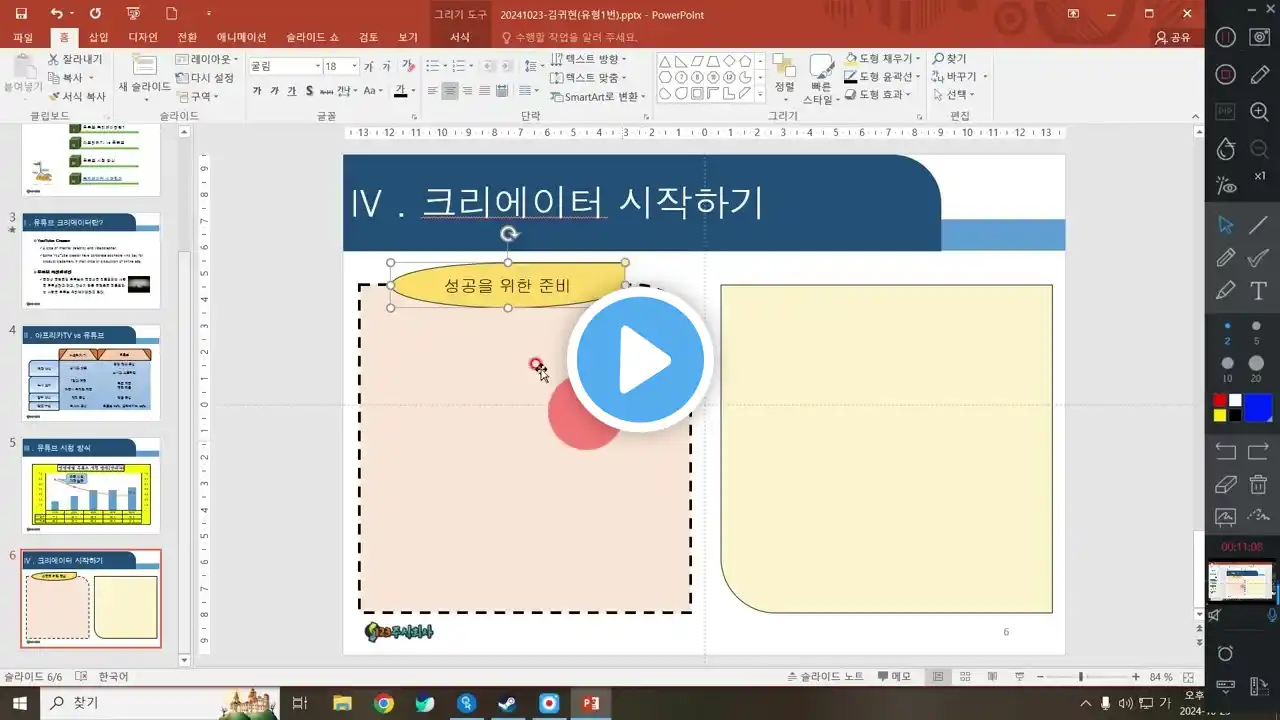1280x720 pixels.
Task: Select the recorder's arrow cursor tool
Action: [x=1226, y=224]
